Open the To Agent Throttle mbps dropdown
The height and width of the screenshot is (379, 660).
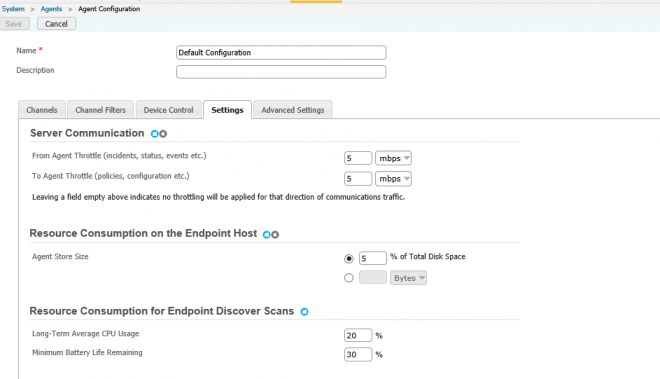393,179
